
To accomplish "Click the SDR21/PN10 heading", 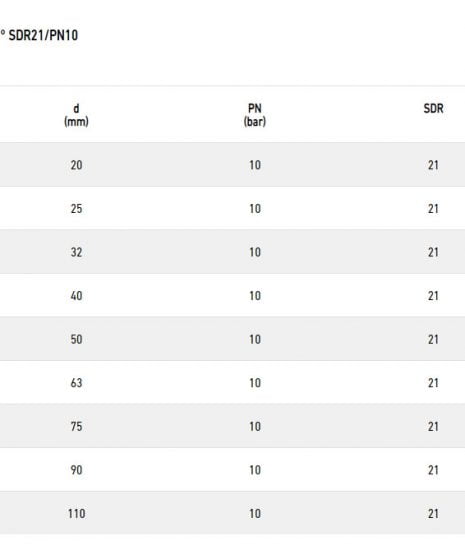I will tap(43, 35).
